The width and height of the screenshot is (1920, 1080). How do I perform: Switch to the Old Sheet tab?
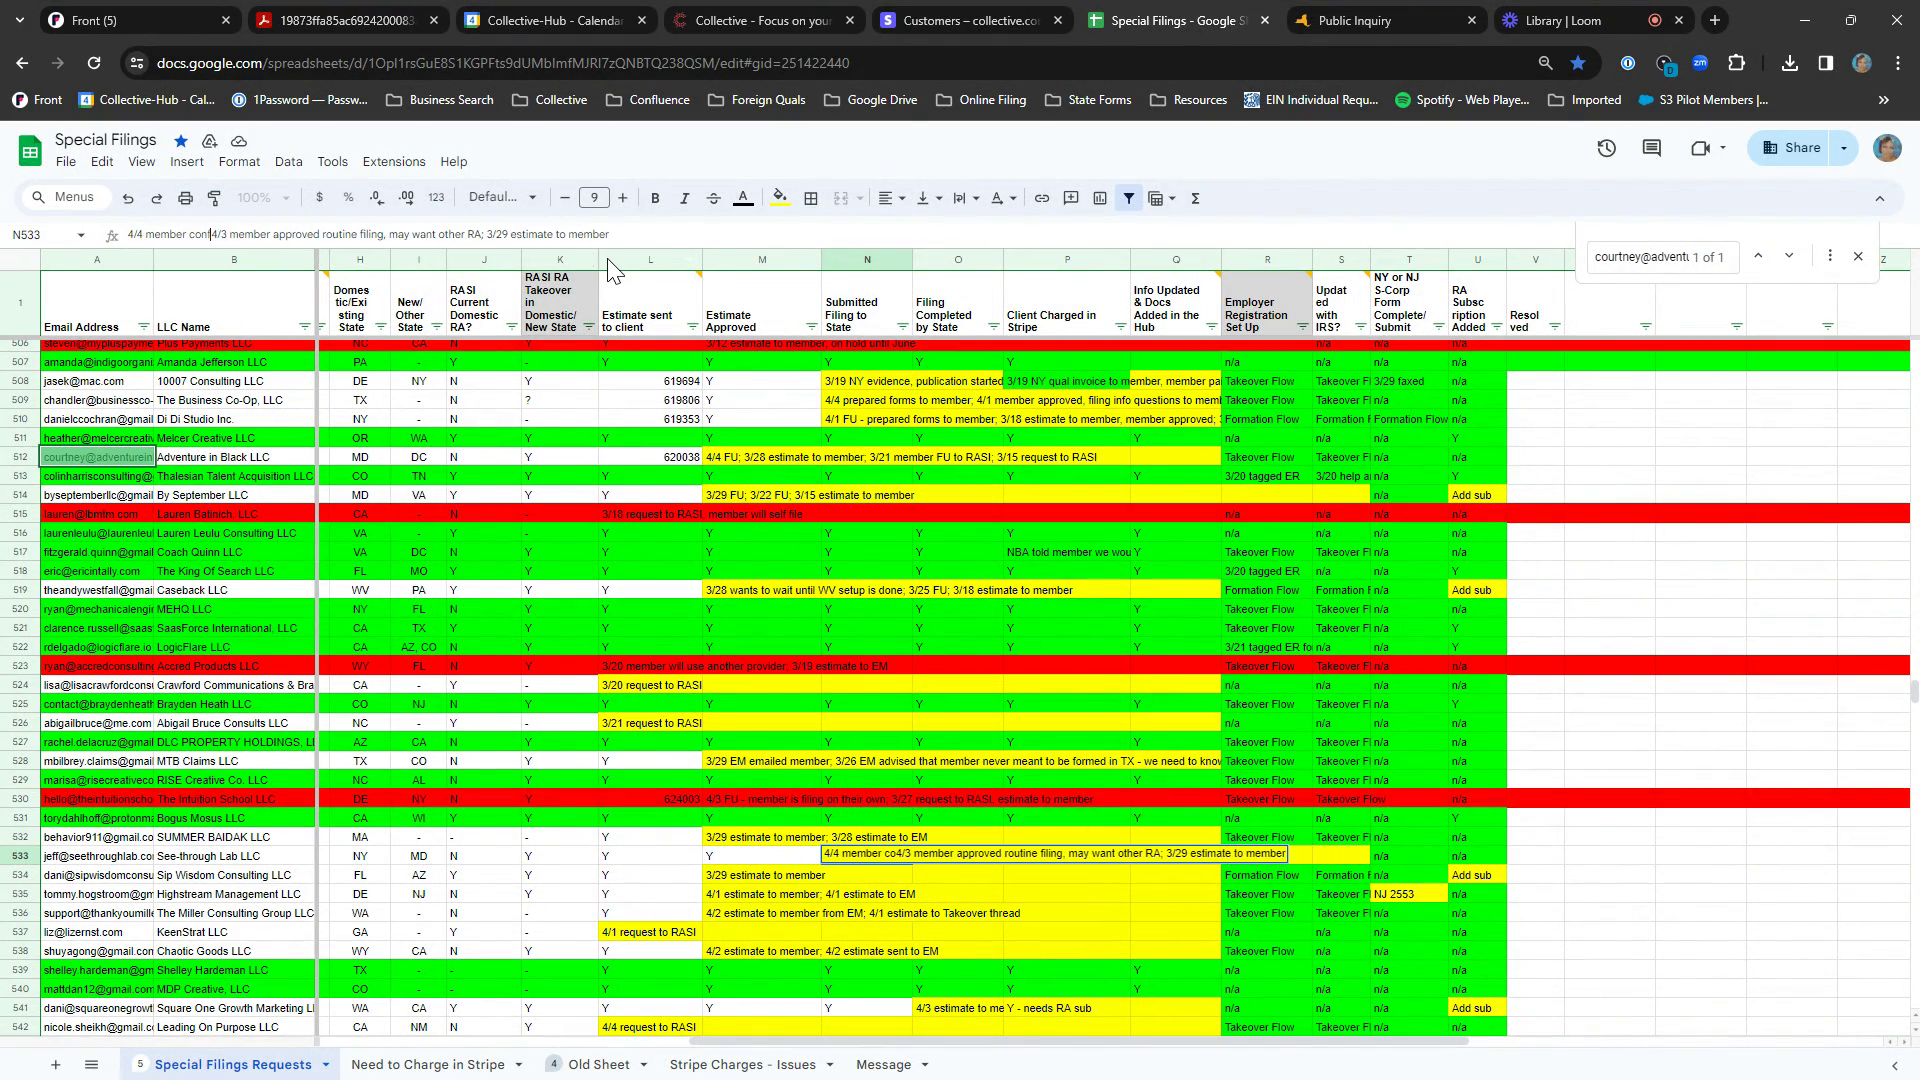tap(598, 1065)
